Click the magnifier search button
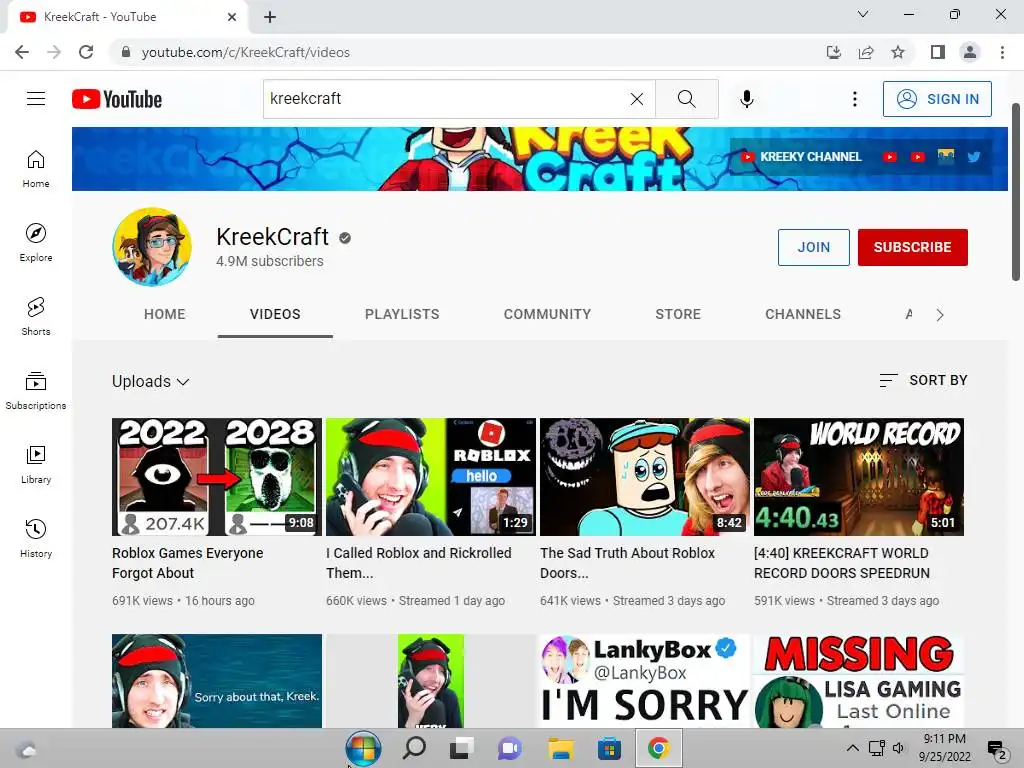 [x=686, y=99]
